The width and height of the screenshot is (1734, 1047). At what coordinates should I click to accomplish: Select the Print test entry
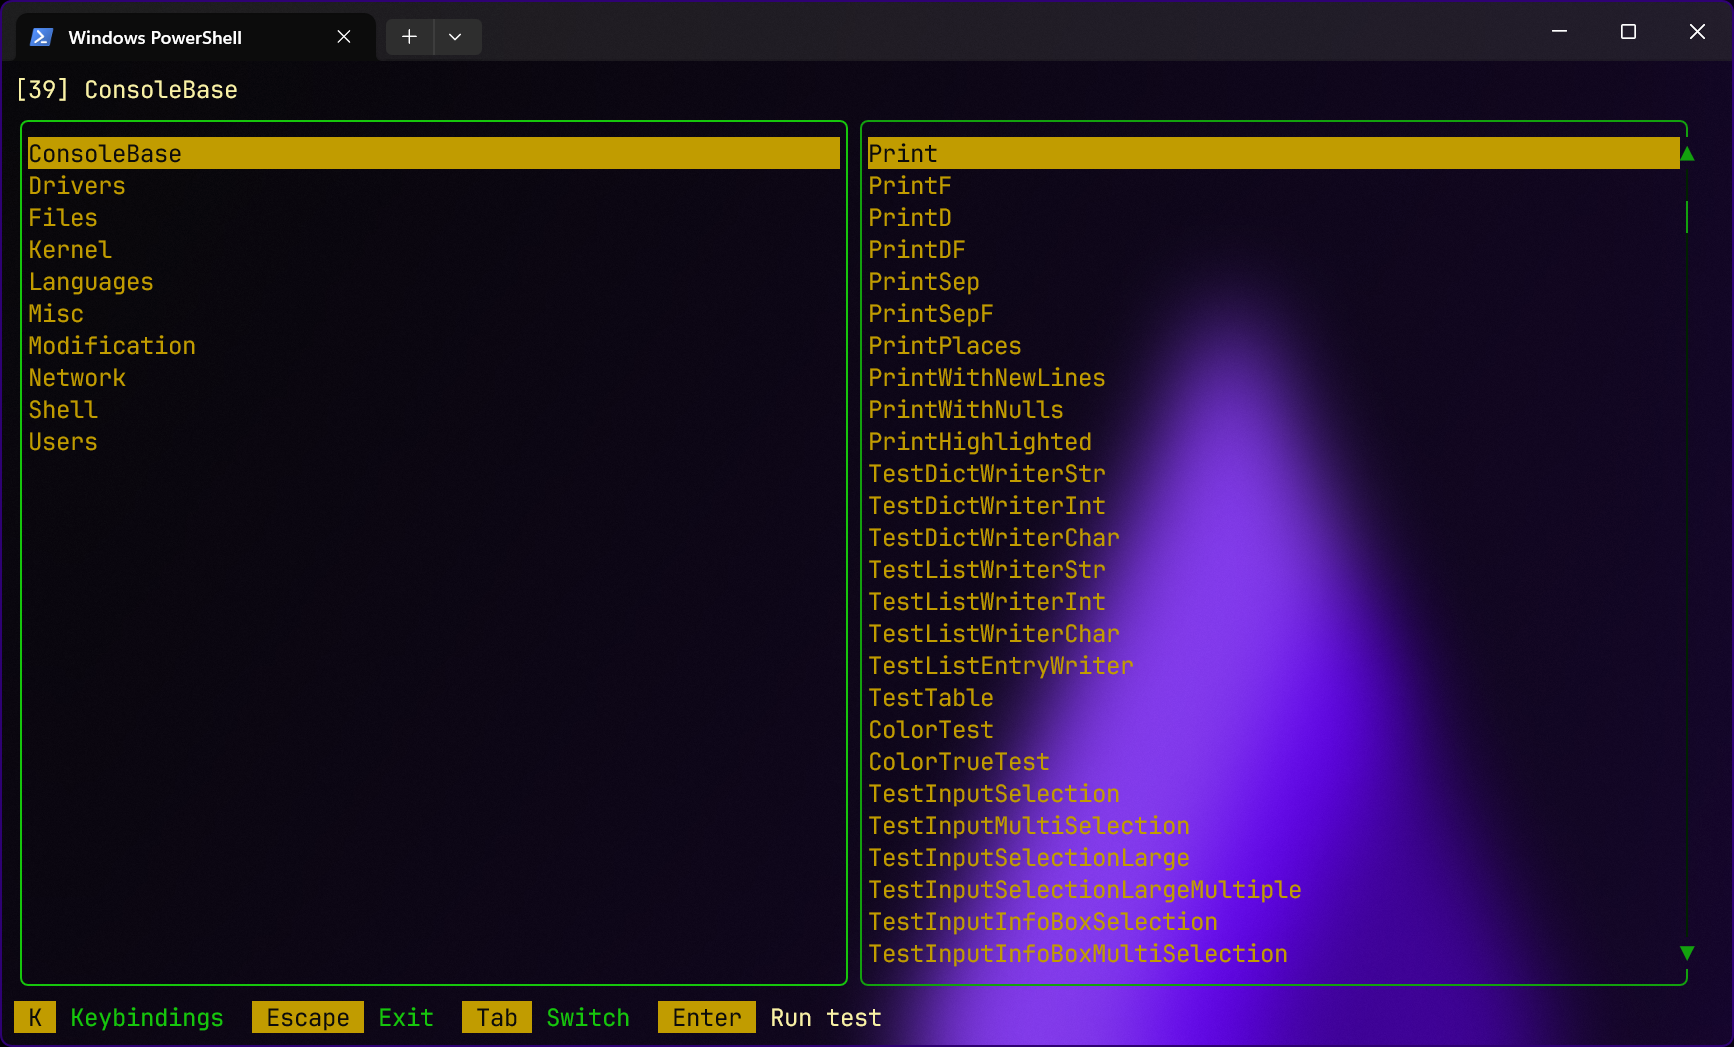pyautogui.click(x=1274, y=153)
